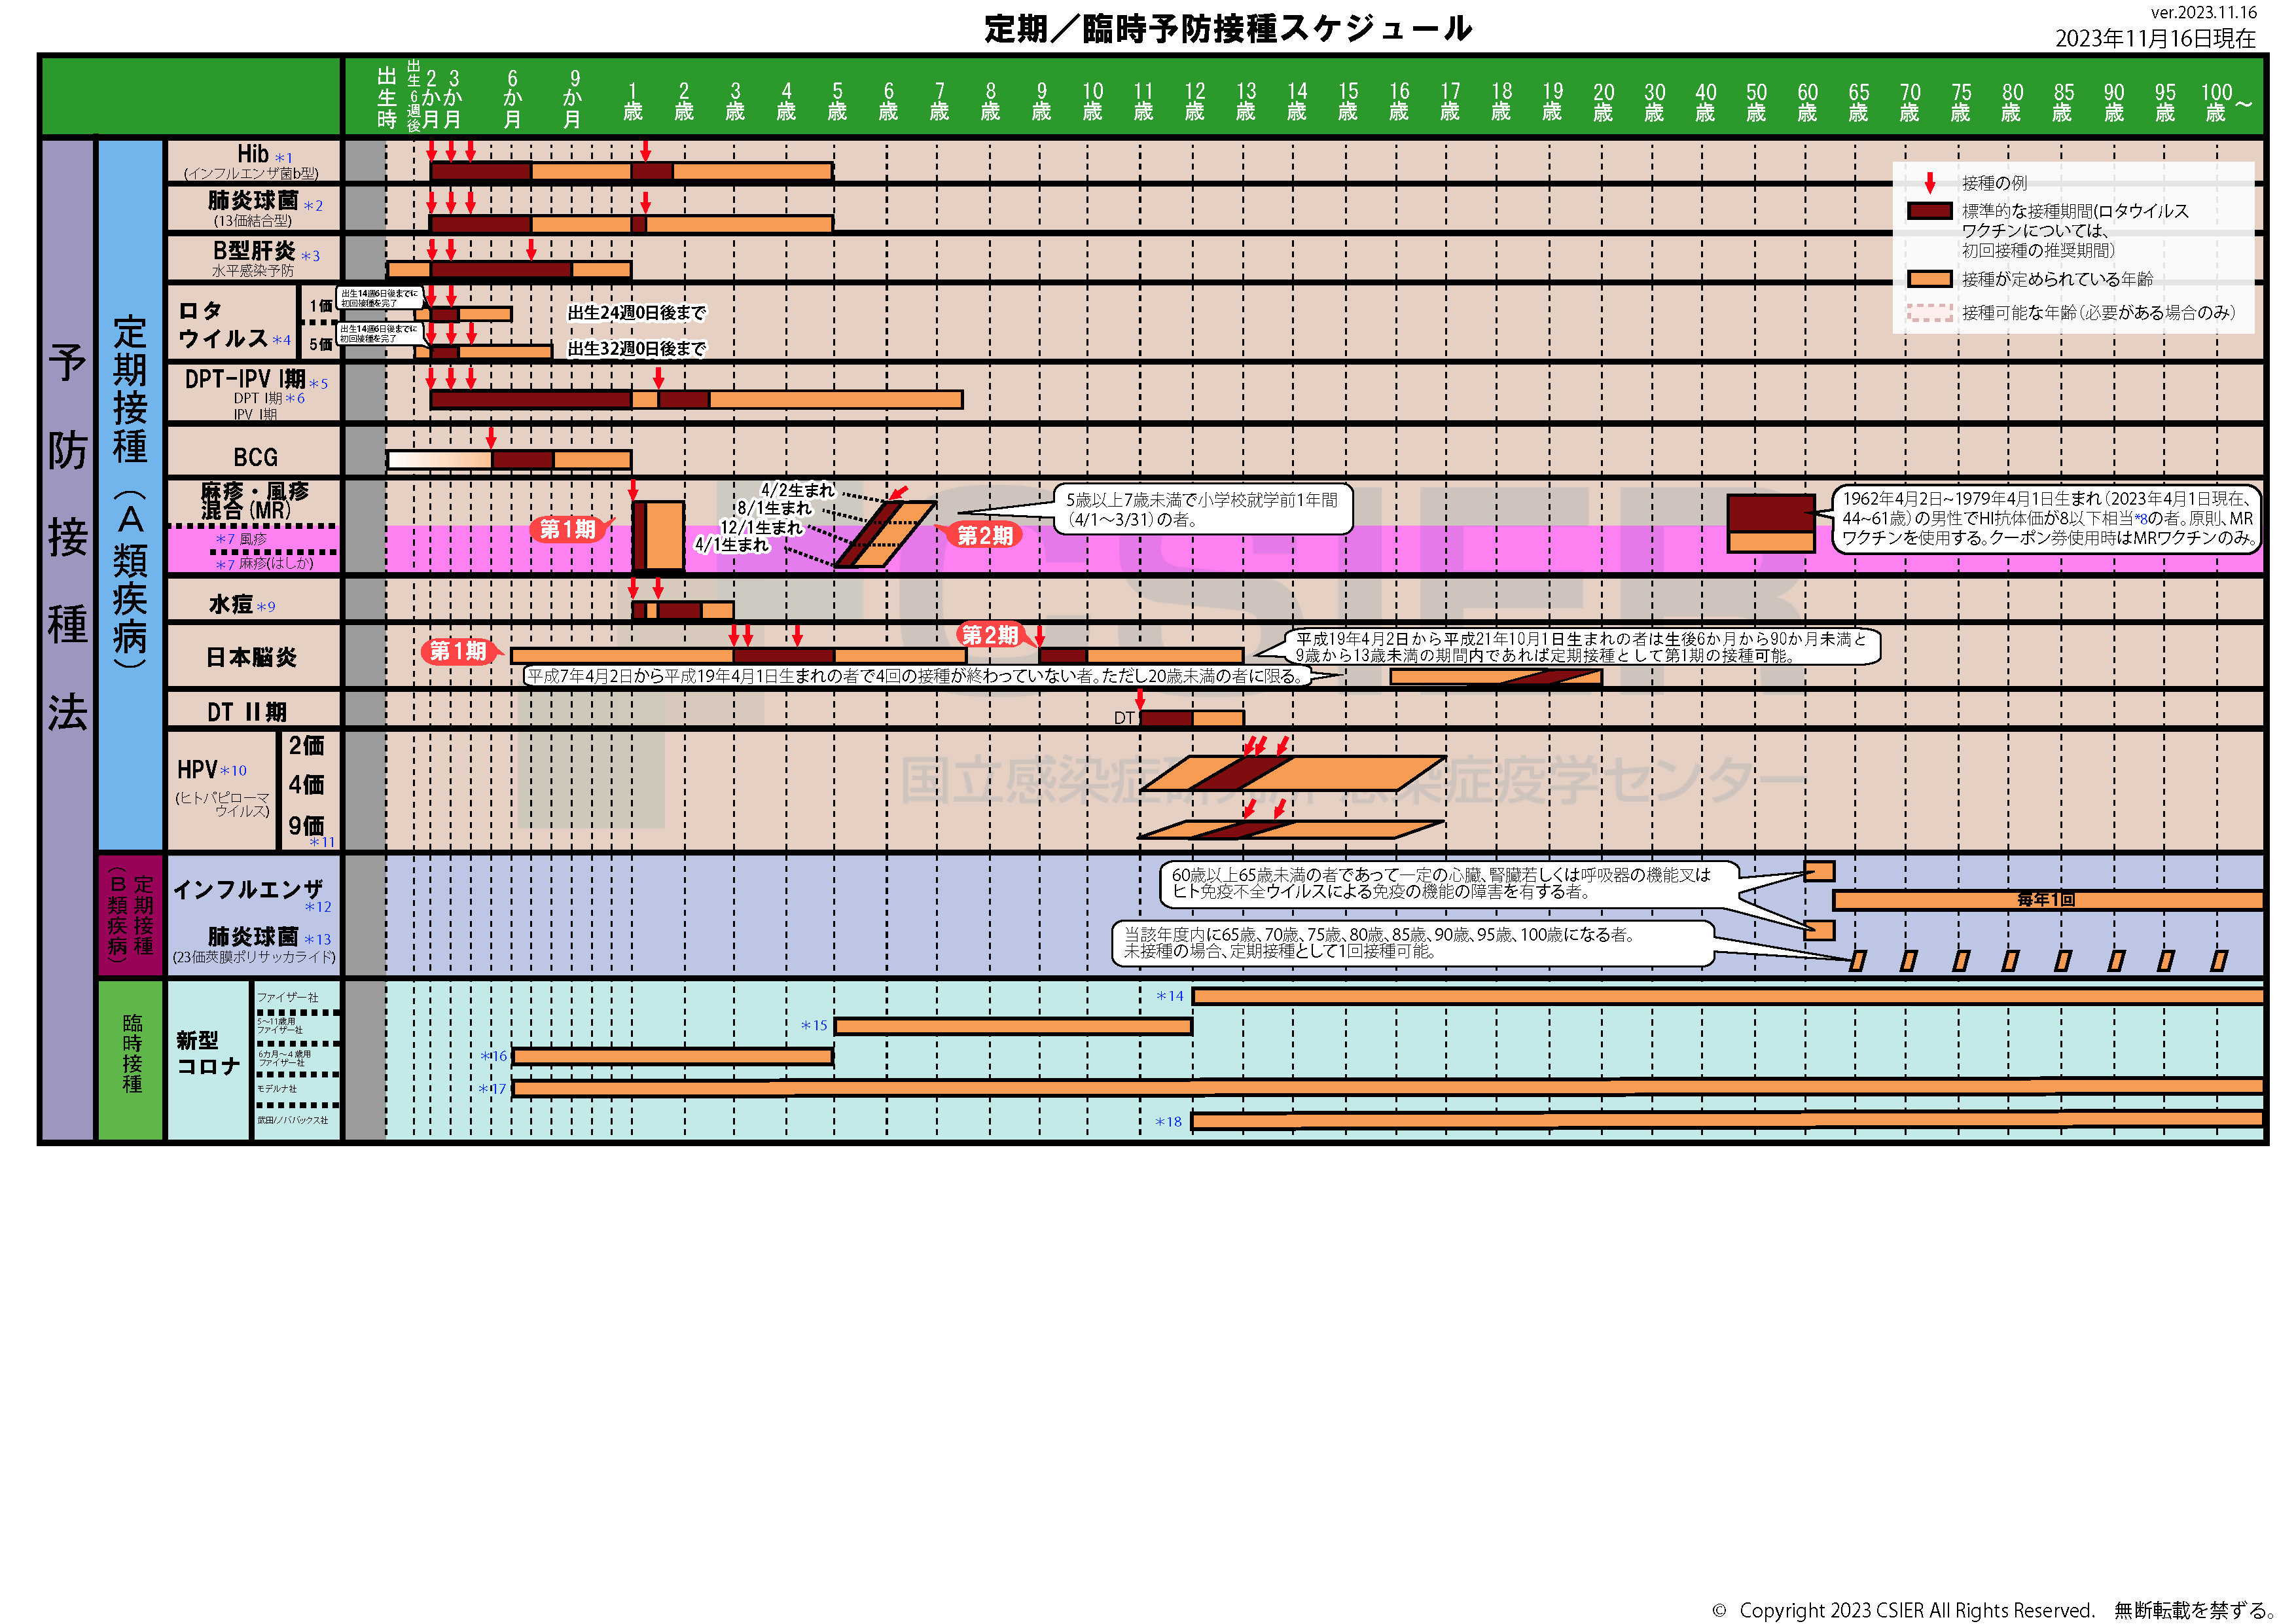
Task: Click the 定期接種 (B類疾病) vertical heading
Action: pyautogui.click(x=131, y=914)
